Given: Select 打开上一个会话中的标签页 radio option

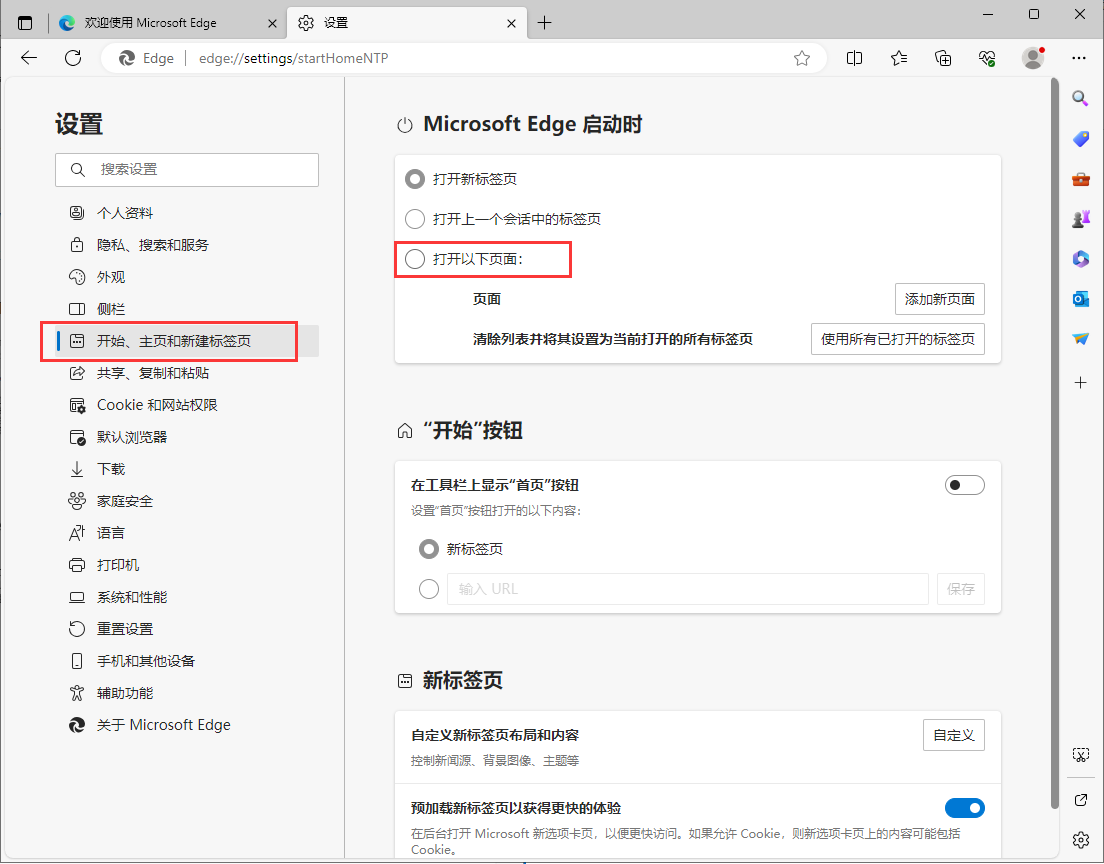Looking at the screenshot, I should coord(415,219).
